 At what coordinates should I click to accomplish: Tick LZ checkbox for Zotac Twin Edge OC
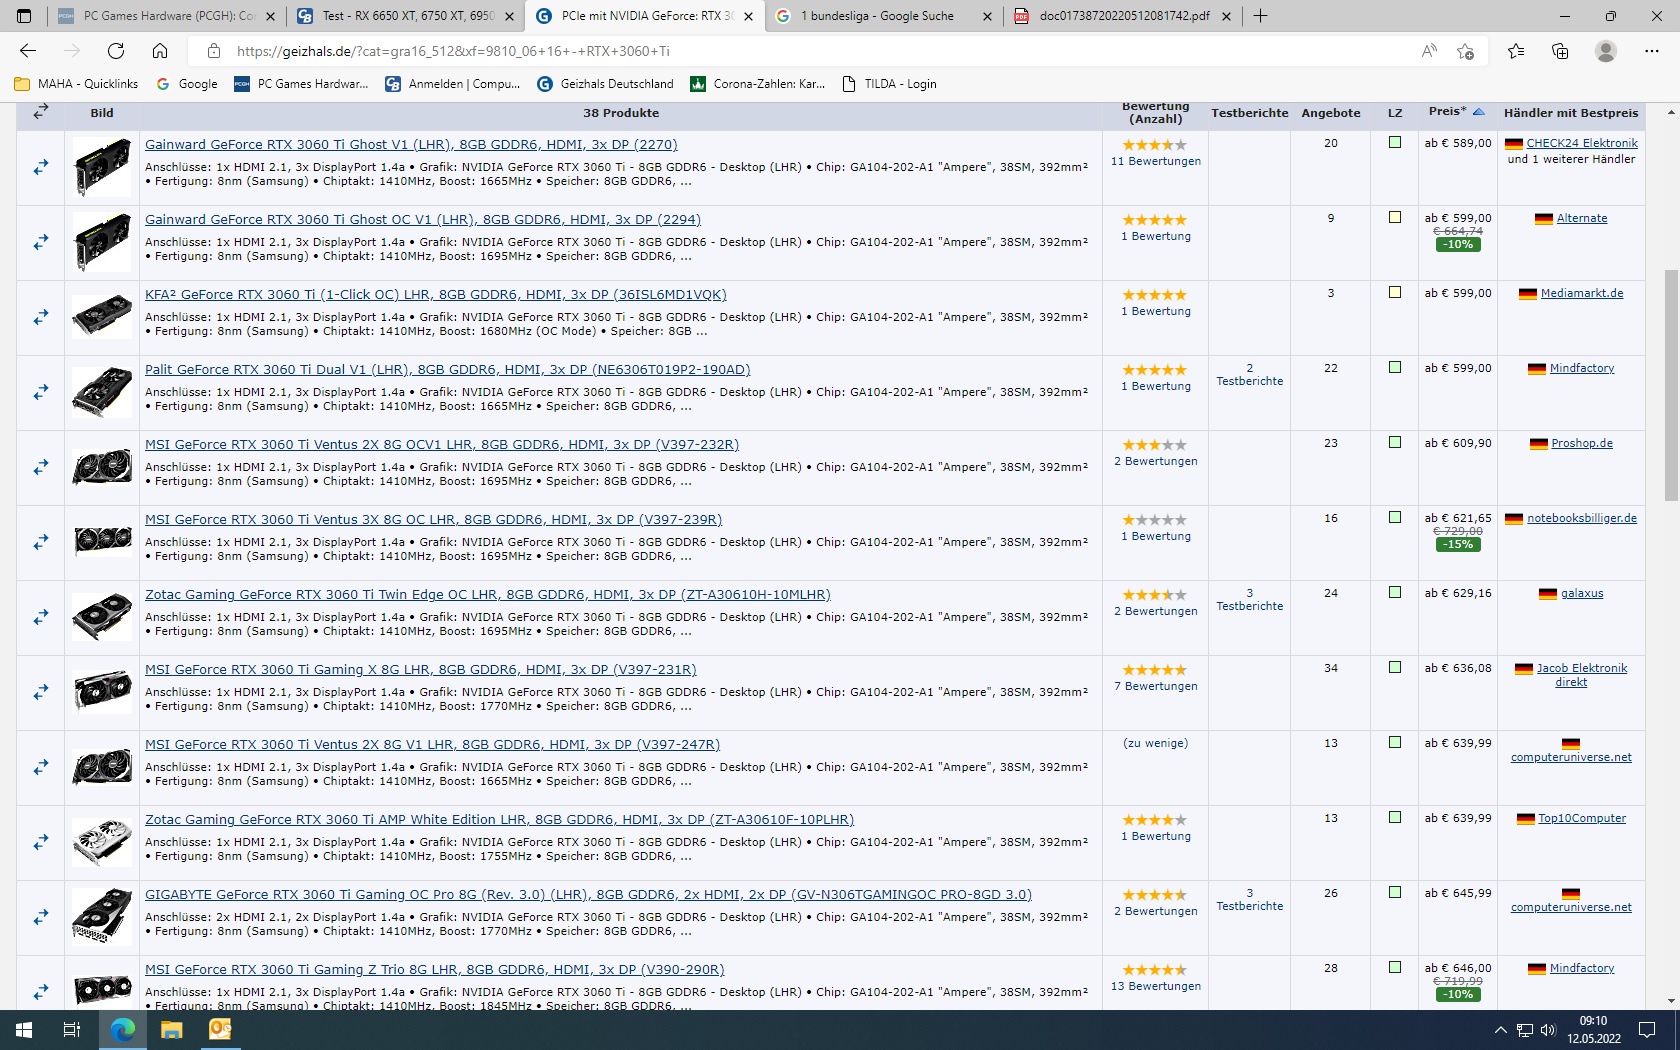point(1395,593)
